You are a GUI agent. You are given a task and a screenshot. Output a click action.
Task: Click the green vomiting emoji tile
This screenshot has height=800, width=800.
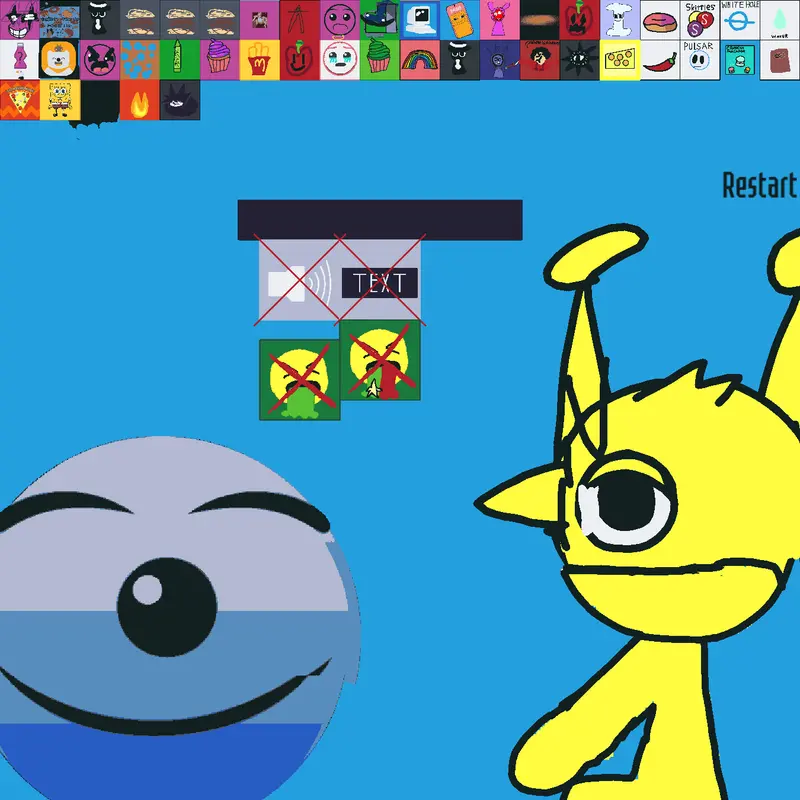coord(299,380)
